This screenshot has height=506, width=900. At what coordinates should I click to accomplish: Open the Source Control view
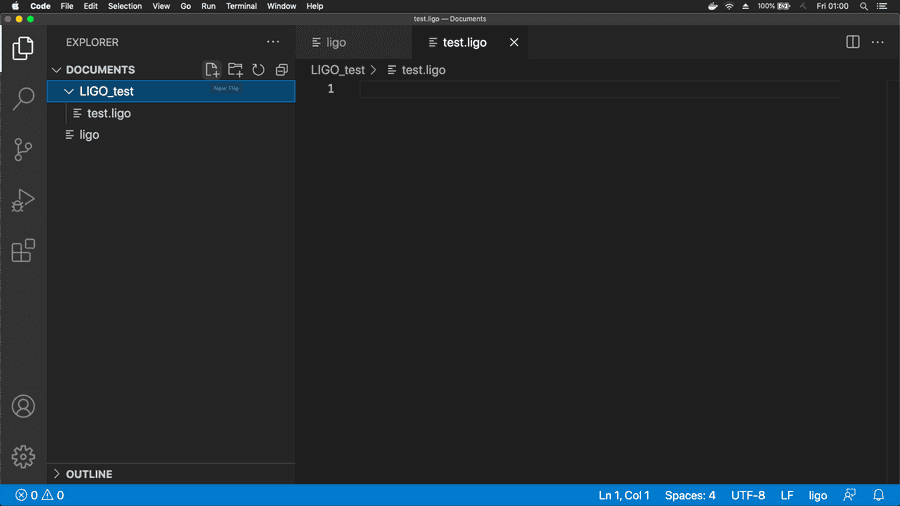pos(23,150)
